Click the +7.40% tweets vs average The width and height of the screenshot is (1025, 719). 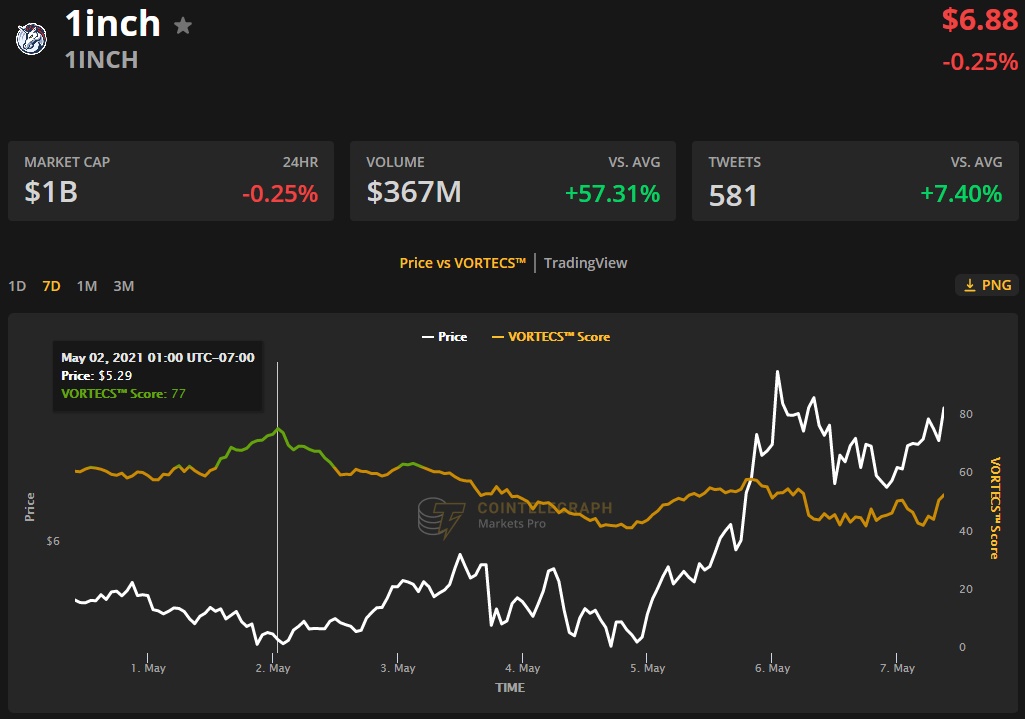tap(961, 193)
